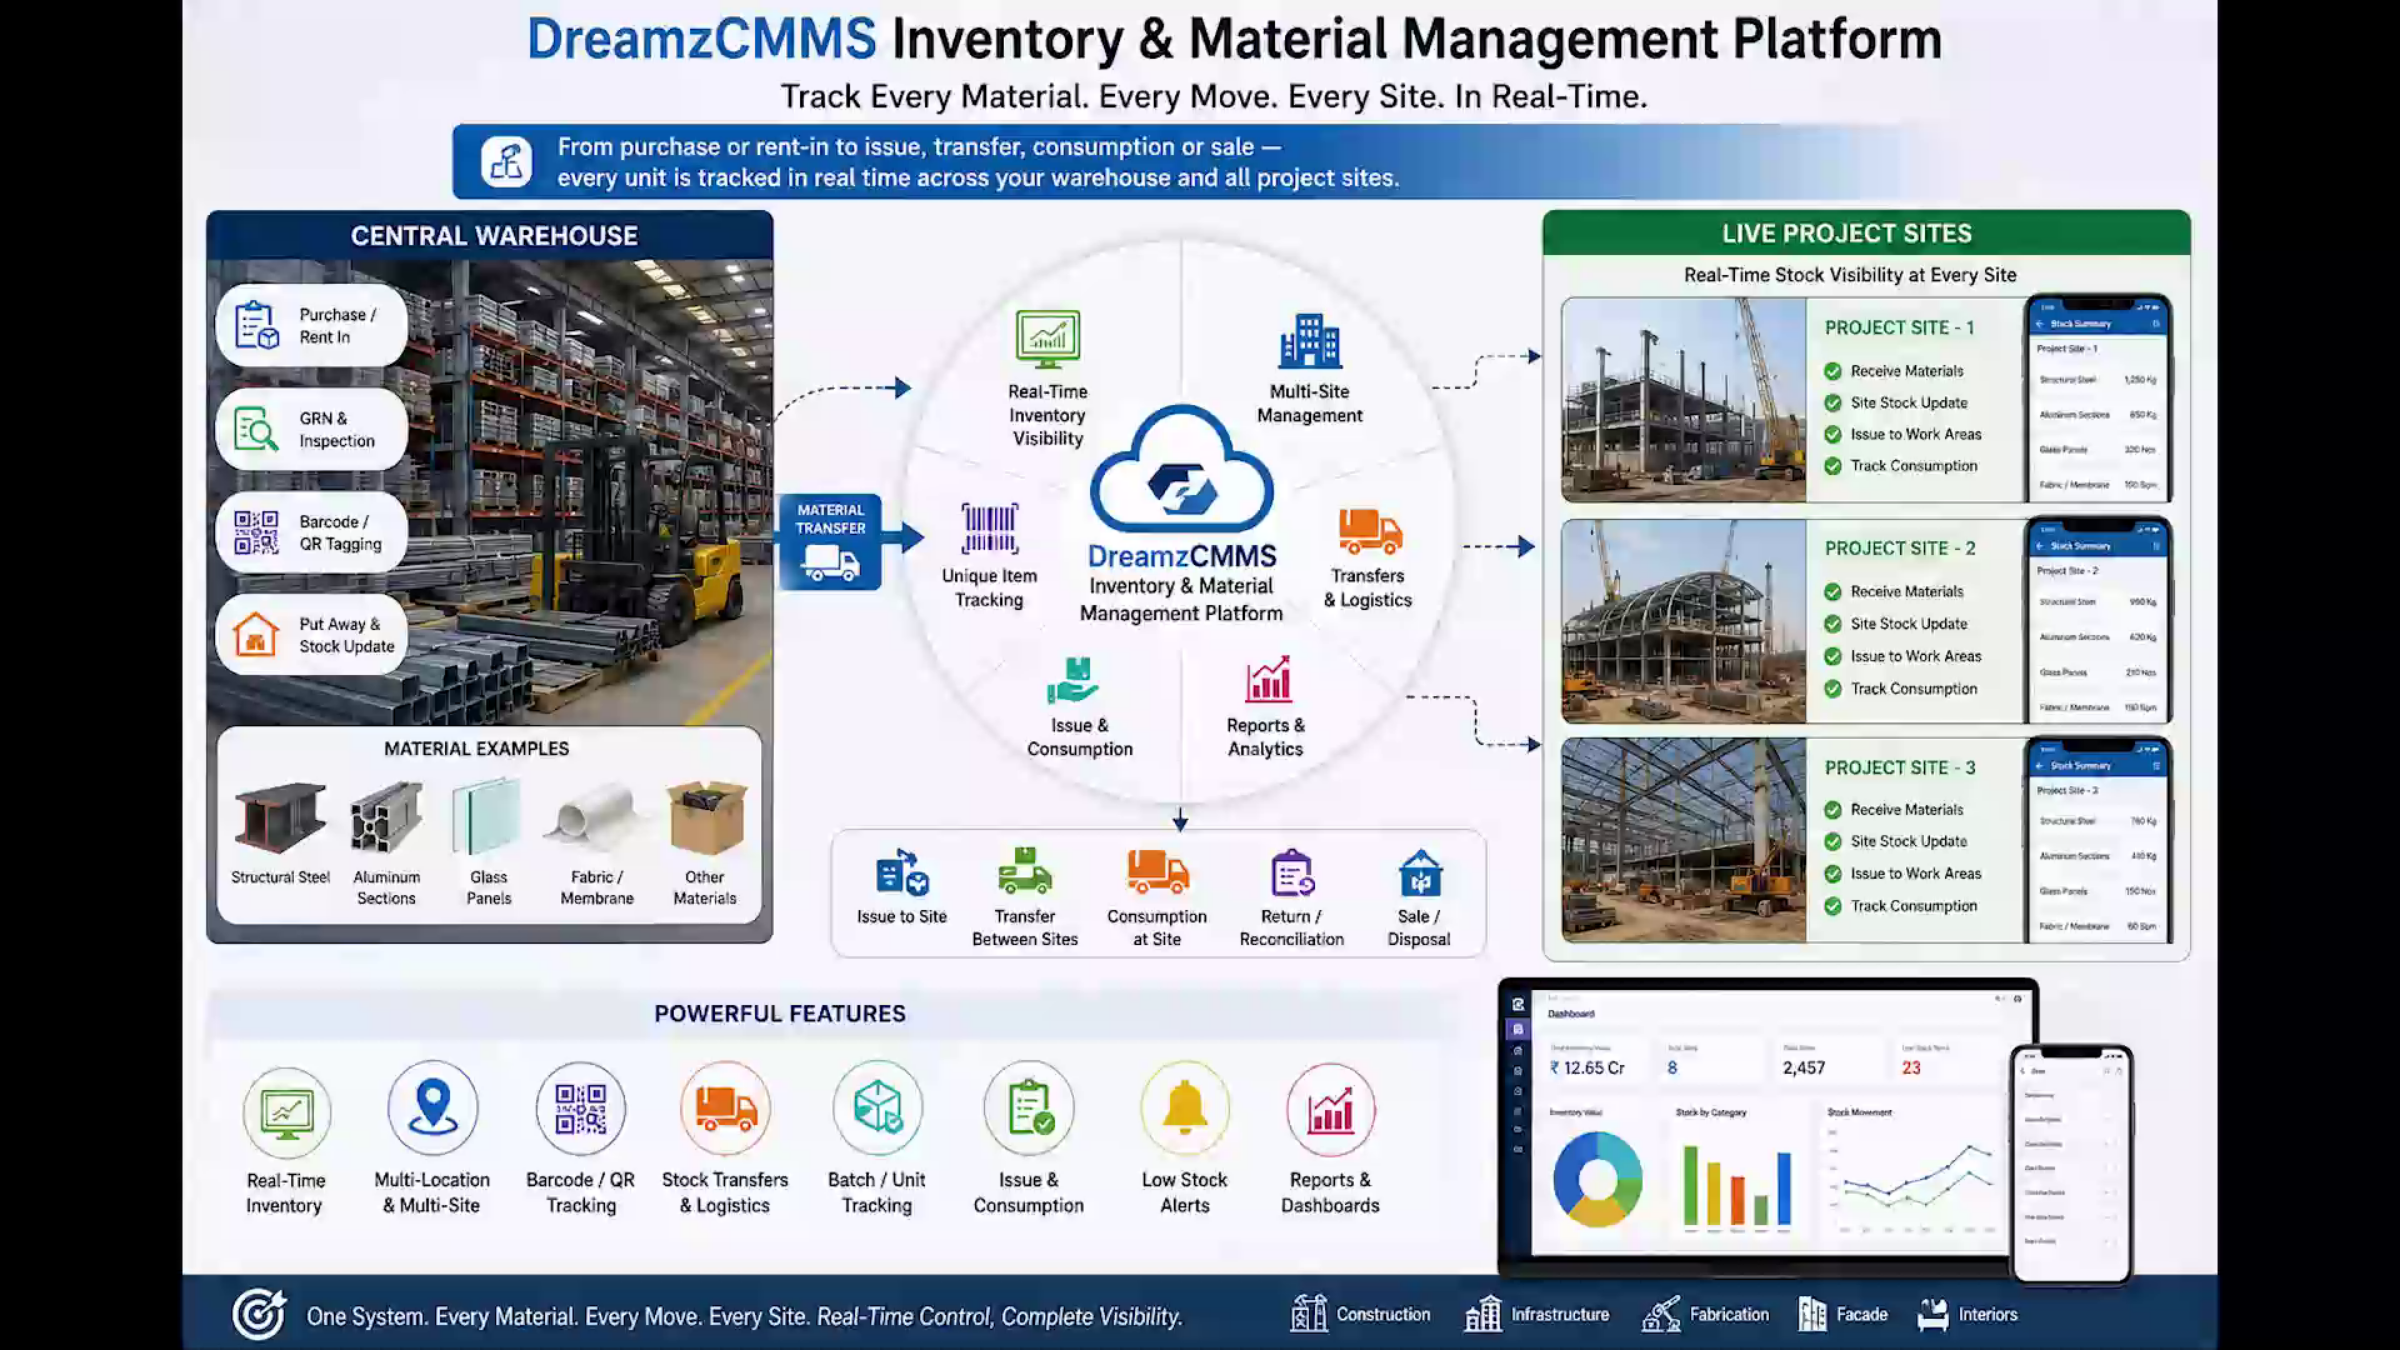Viewport: 2400px width, 1350px height.
Task: Click the Fabric / Membrane roll image
Action: point(596,816)
